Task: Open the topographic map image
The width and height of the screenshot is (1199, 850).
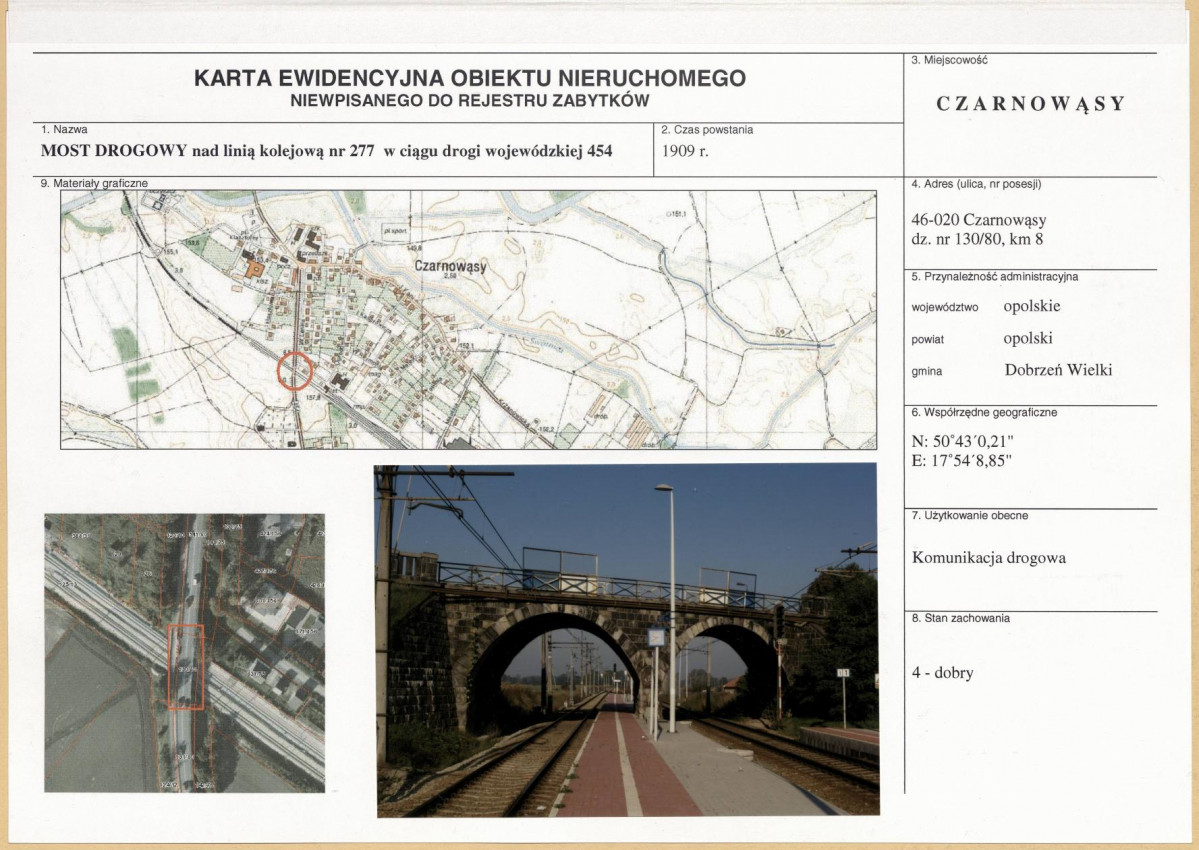Action: point(469,320)
